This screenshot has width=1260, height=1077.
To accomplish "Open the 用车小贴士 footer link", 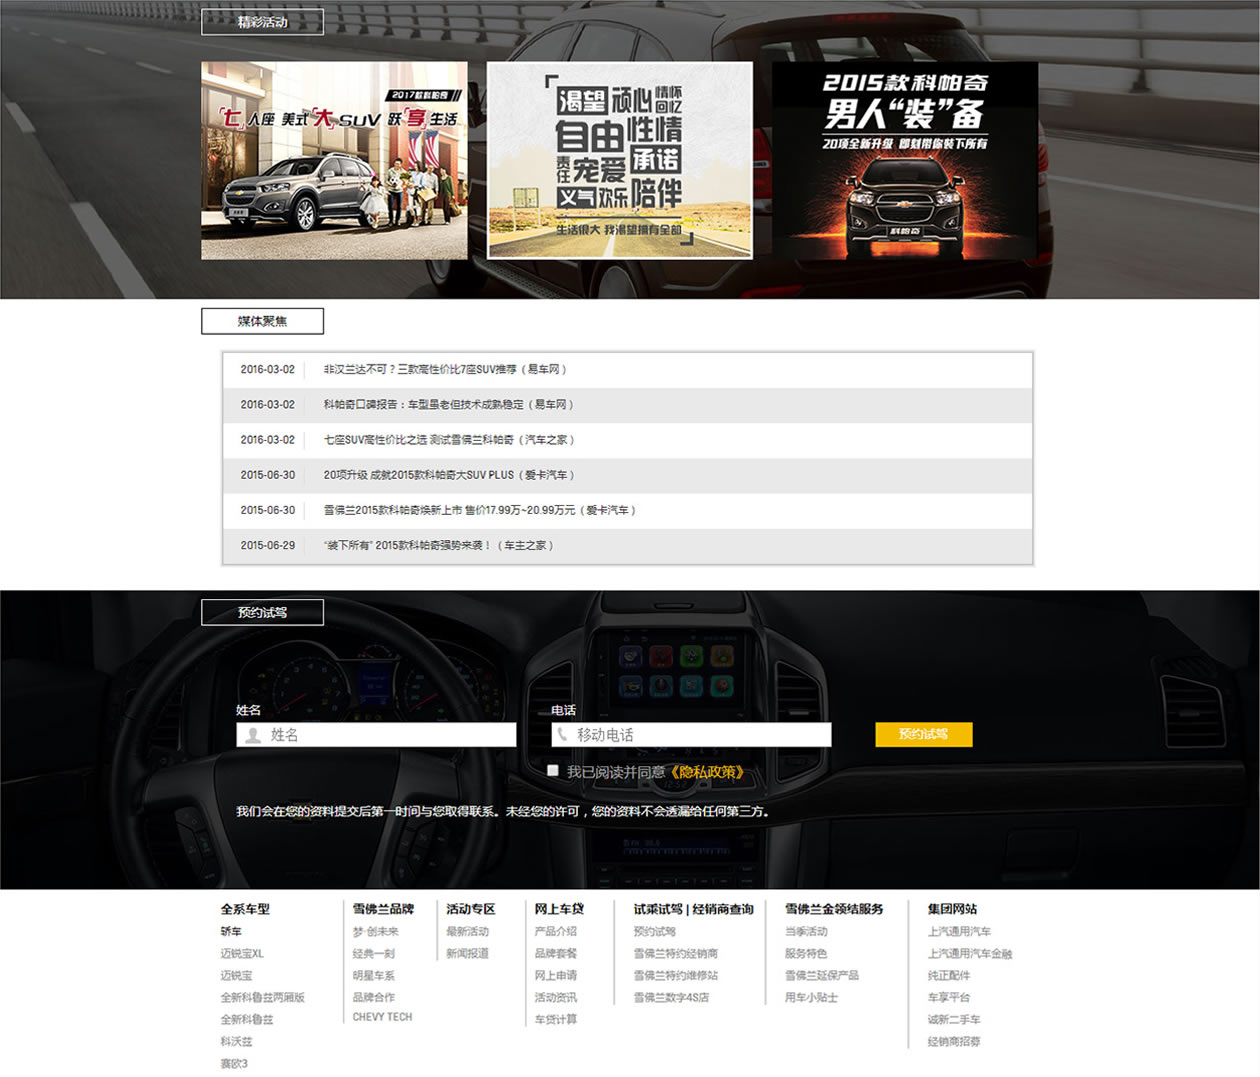I will point(812,997).
